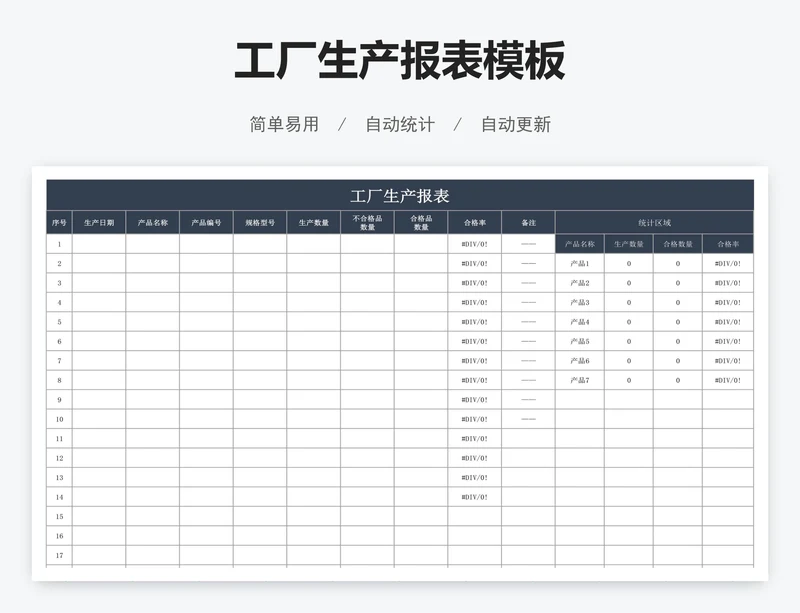Click the 产品4 cell in statistics area
The width and height of the screenshot is (800, 613).
pyautogui.click(x=580, y=322)
